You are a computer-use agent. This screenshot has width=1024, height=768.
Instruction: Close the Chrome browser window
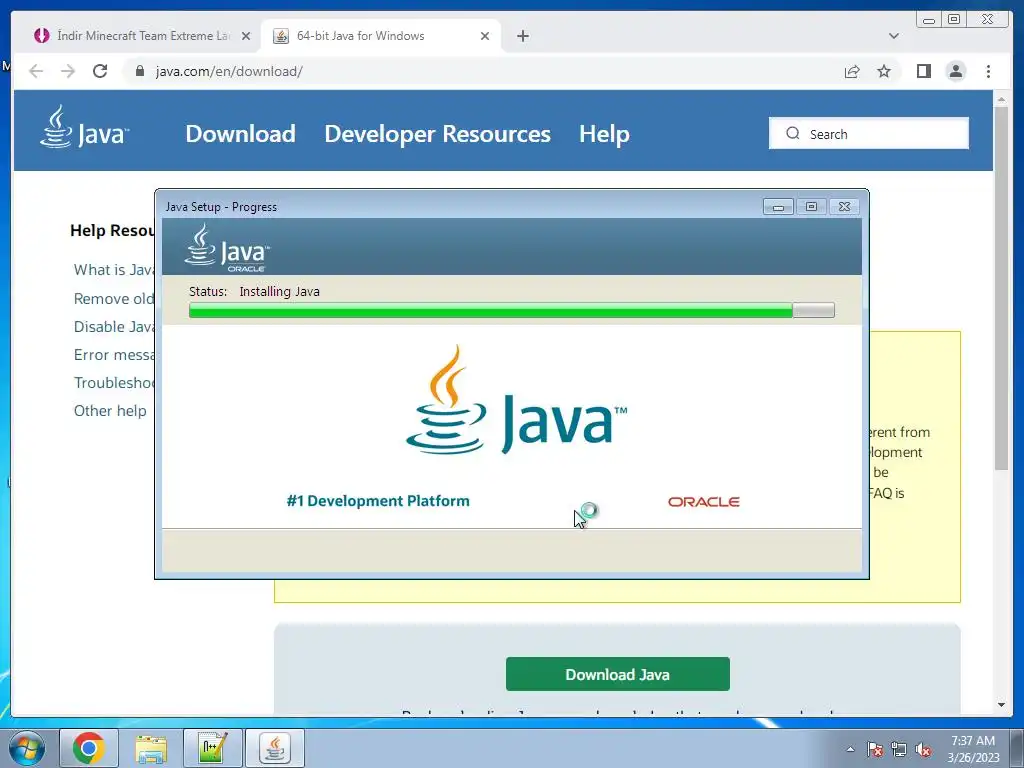pyautogui.click(x=987, y=20)
